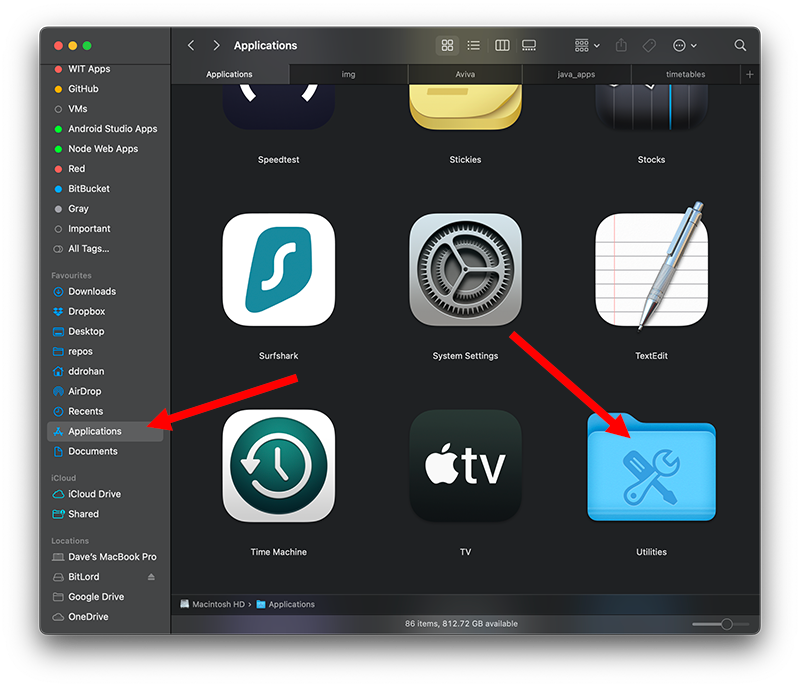The height and width of the screenshot is (687, 800).
Task: Select the java_apps tab
Action: [x=577, y=75]
